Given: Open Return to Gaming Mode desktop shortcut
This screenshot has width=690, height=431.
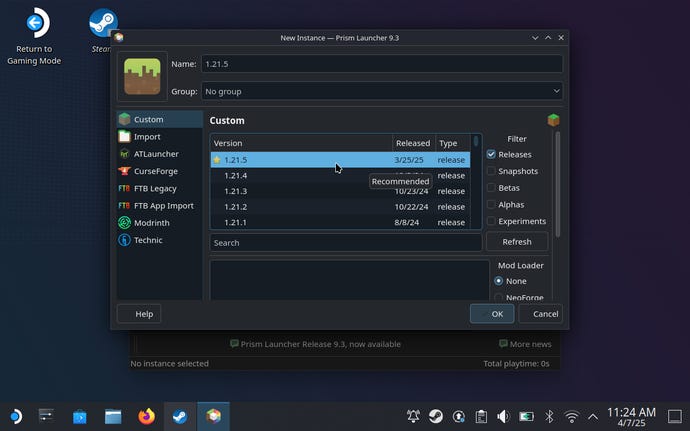Looking at the screenshot, I should coord(34,37).
